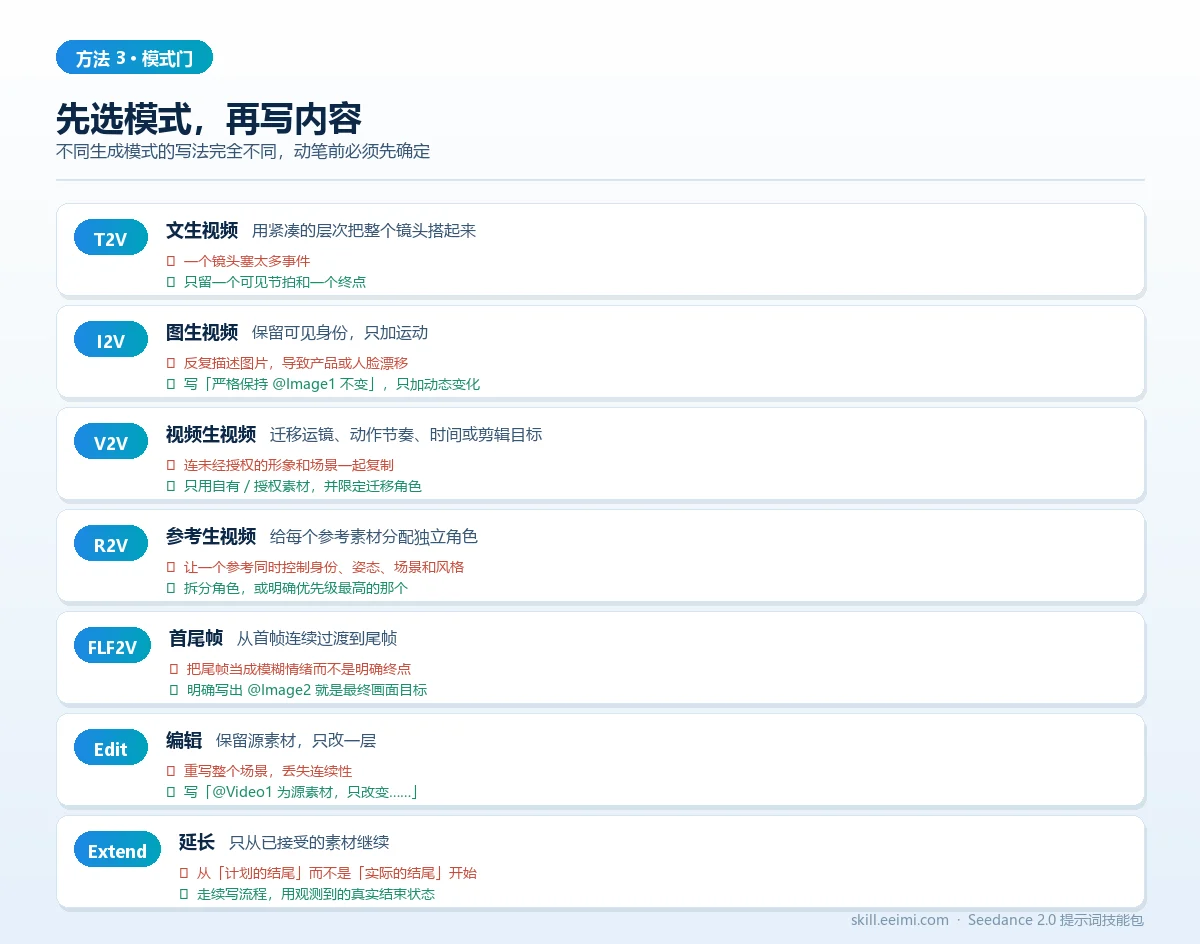
Task: Click green line mentioning @Image1 不变
Action: click(332, 384)
